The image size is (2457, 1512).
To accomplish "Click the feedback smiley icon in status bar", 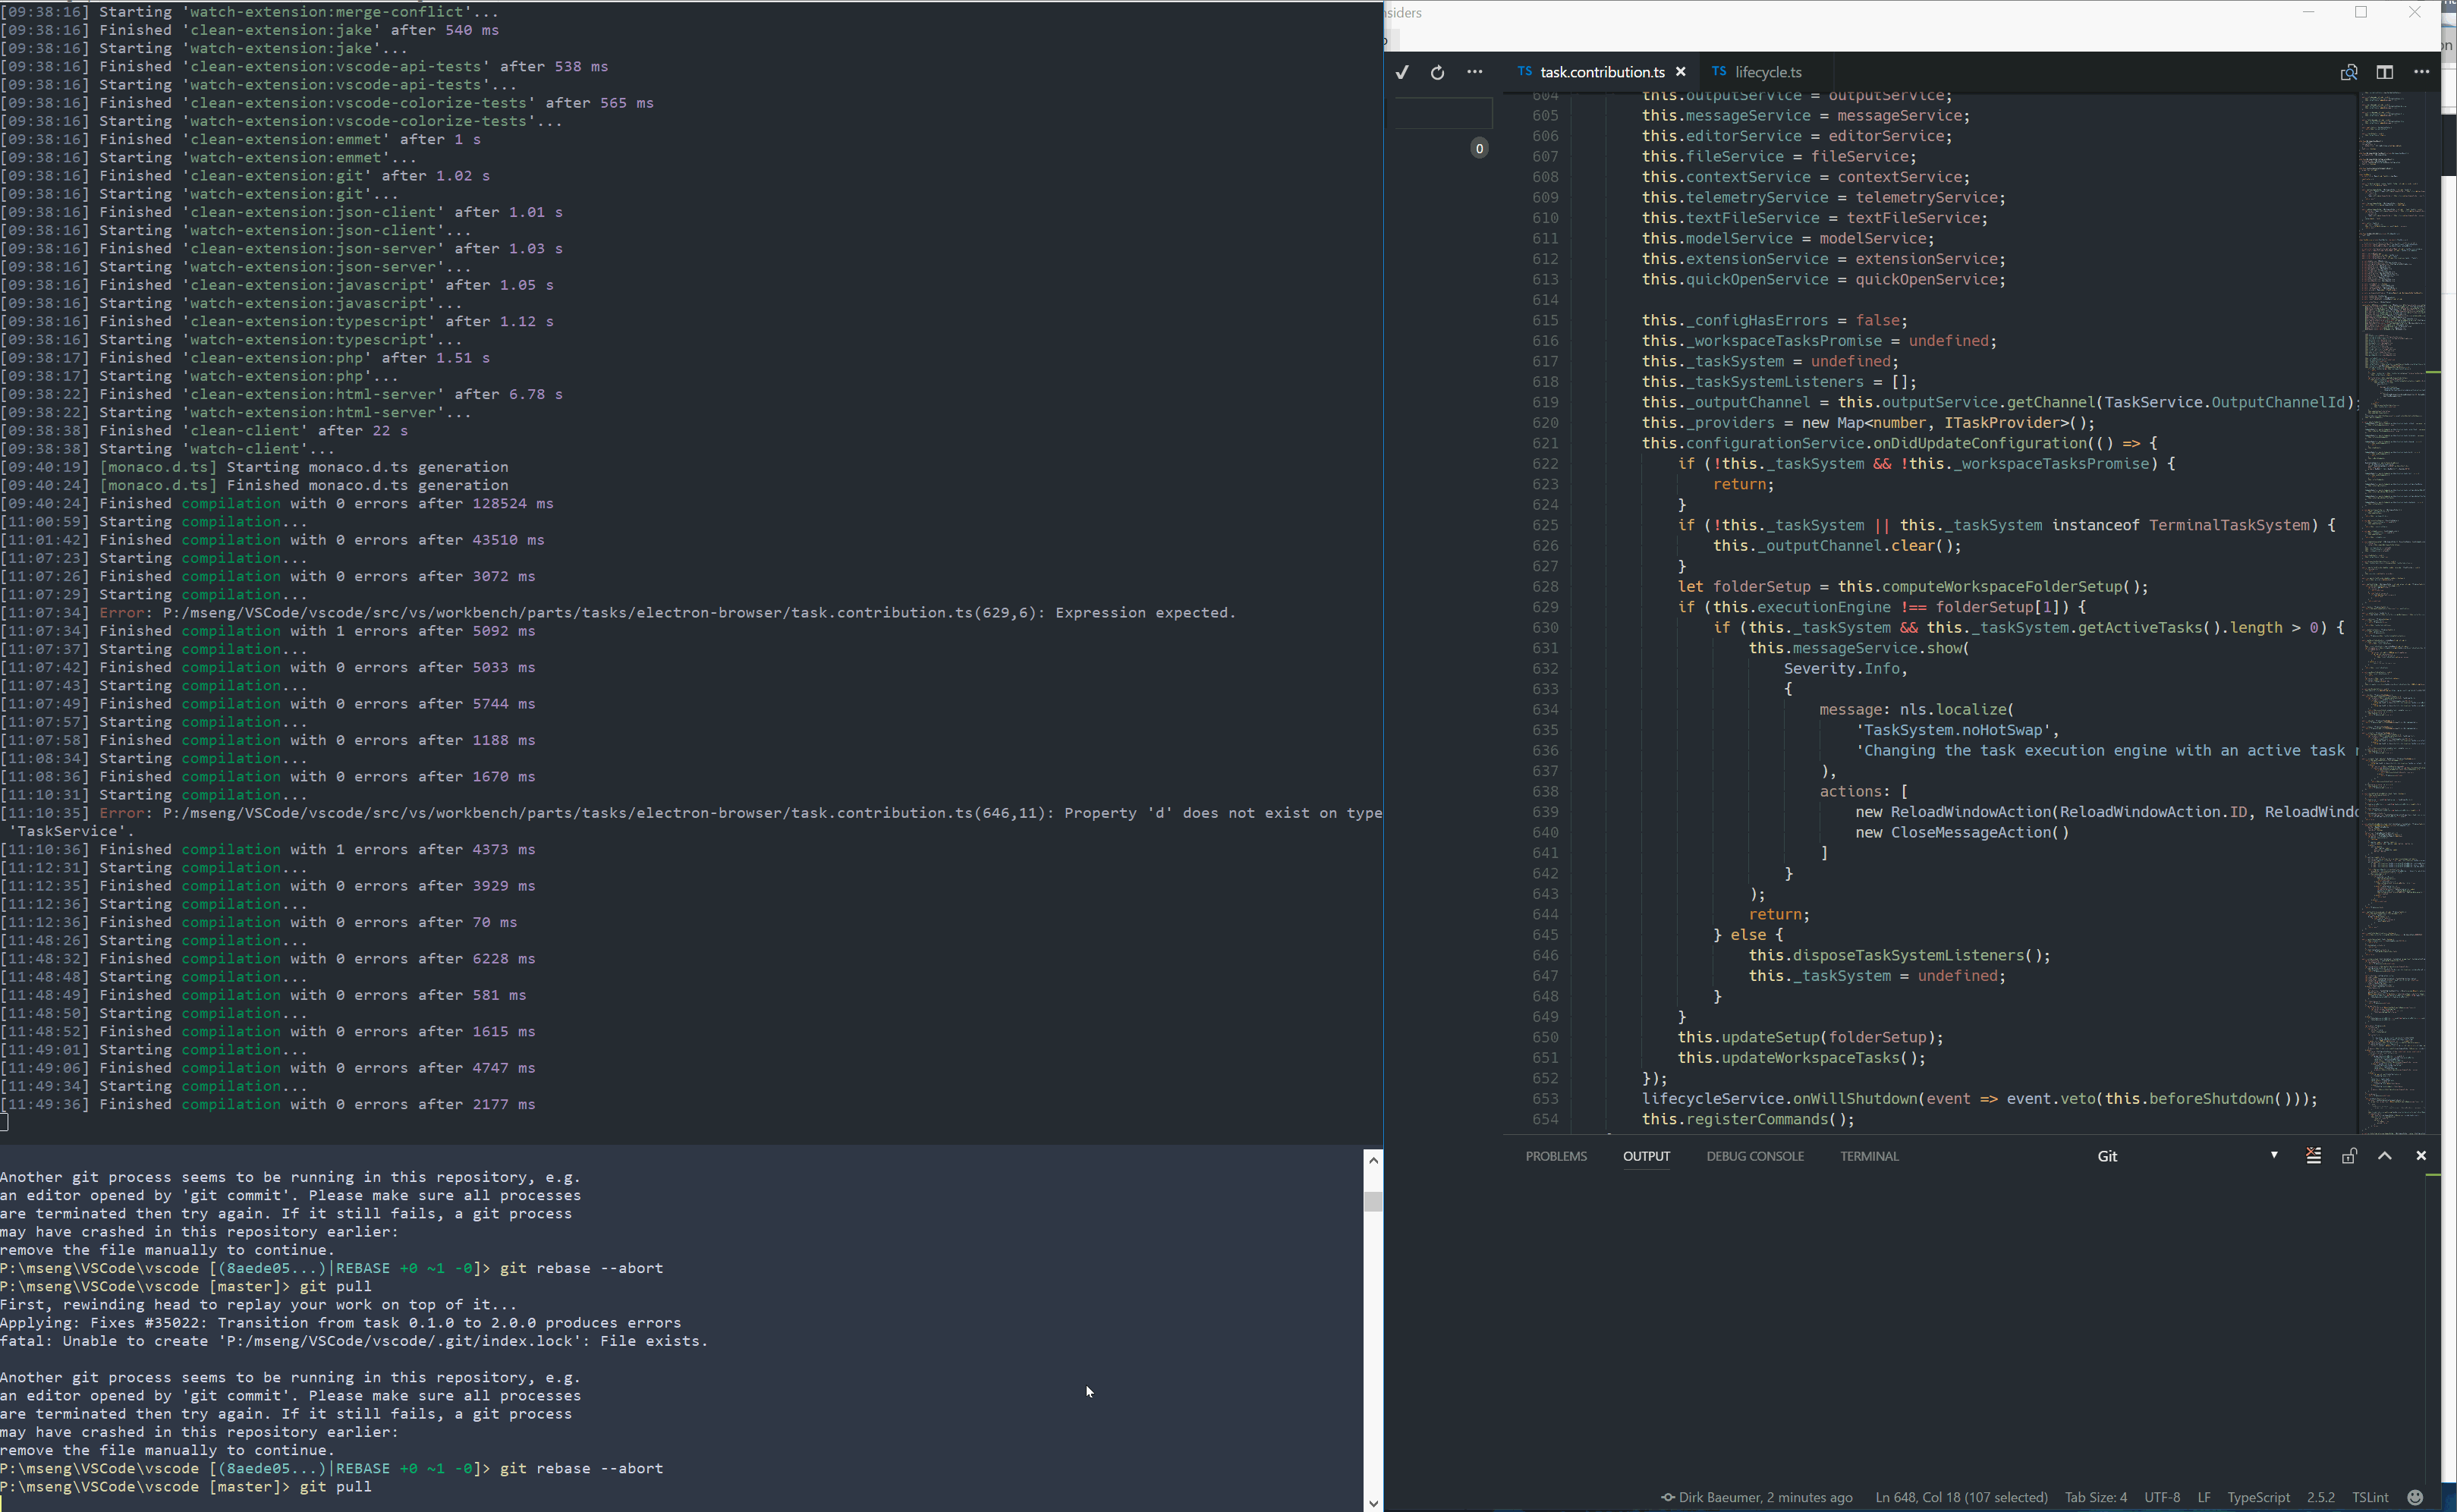I will [2415, 1497].
